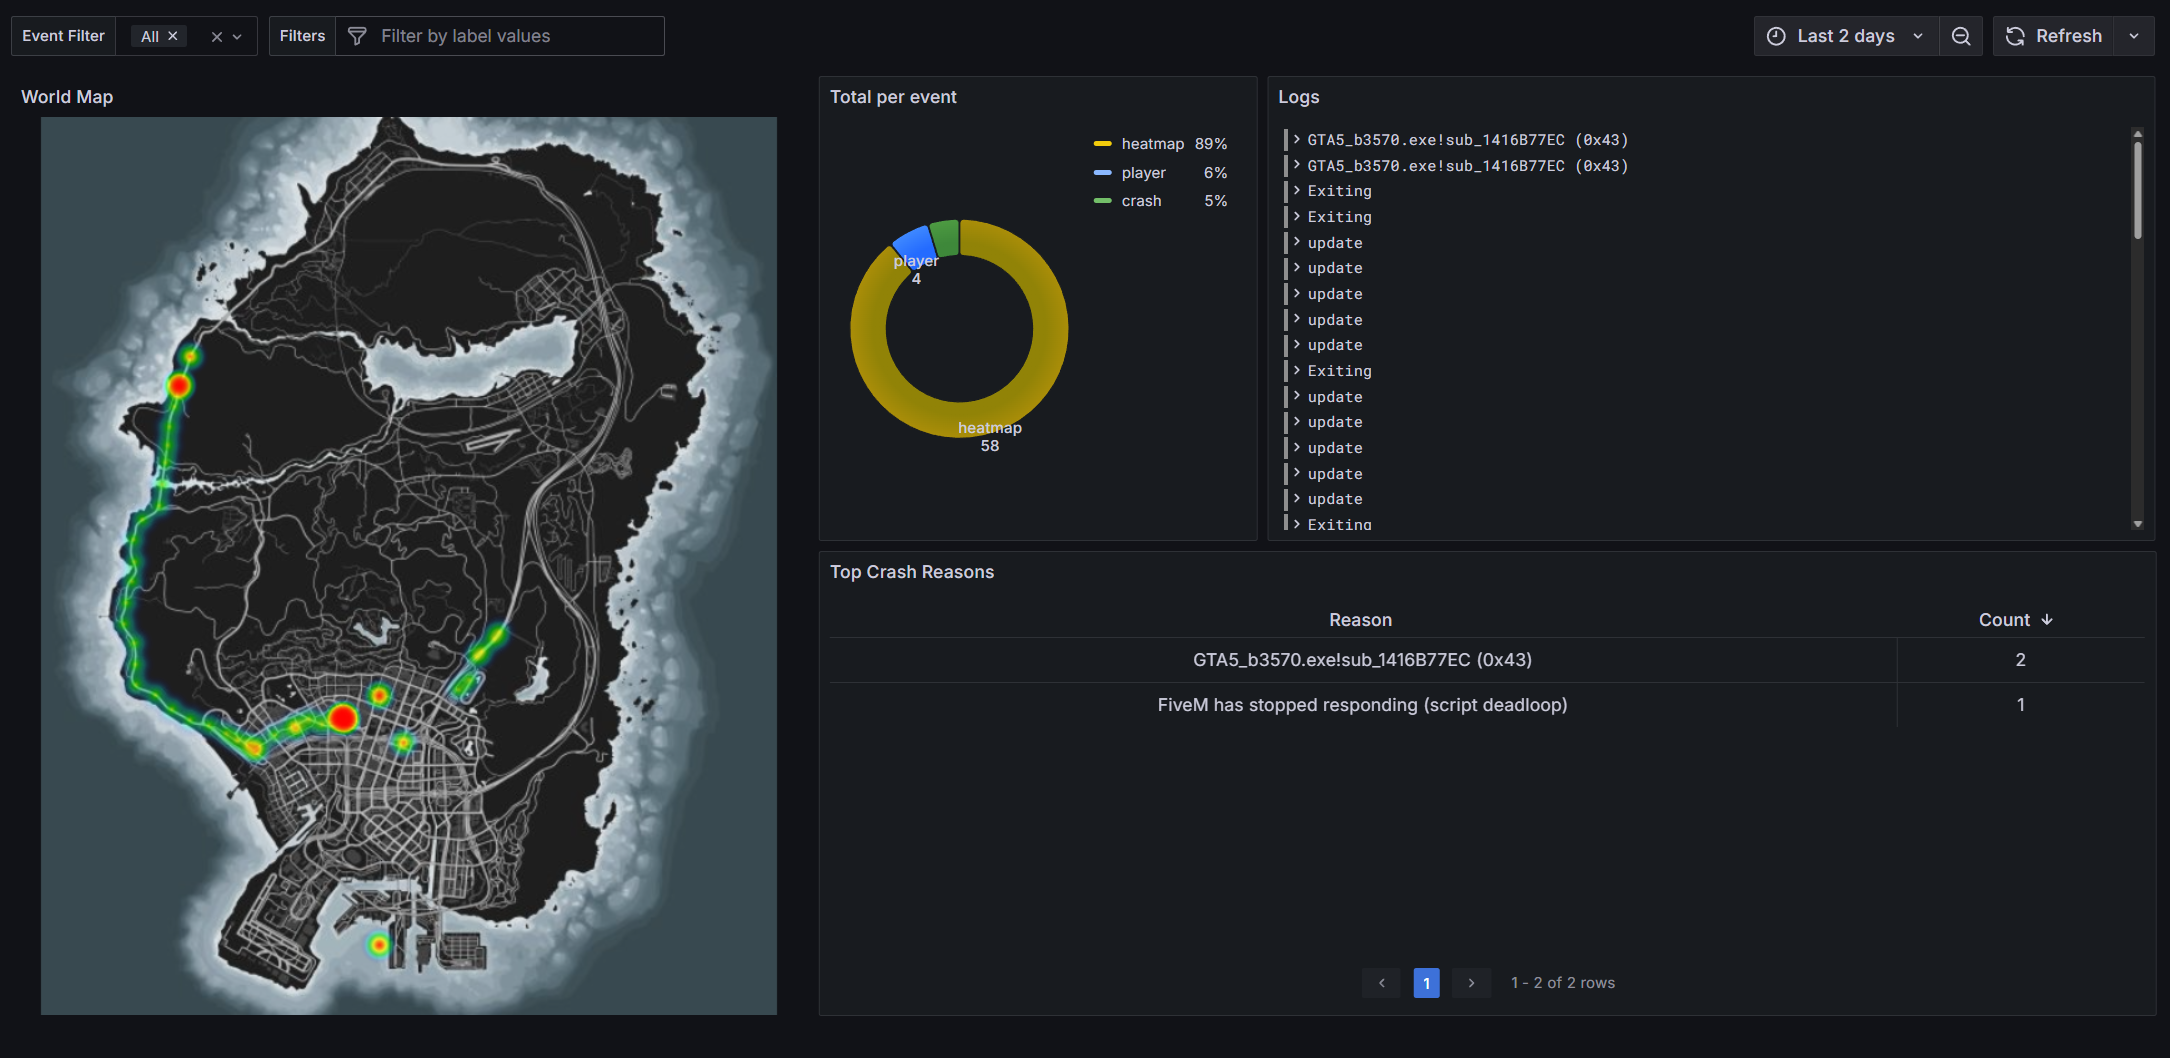This screenshot has height=1058, width=2170.
Task: Click the 1 - 2 of 2 rows text
Action: tap(1563, 983)
